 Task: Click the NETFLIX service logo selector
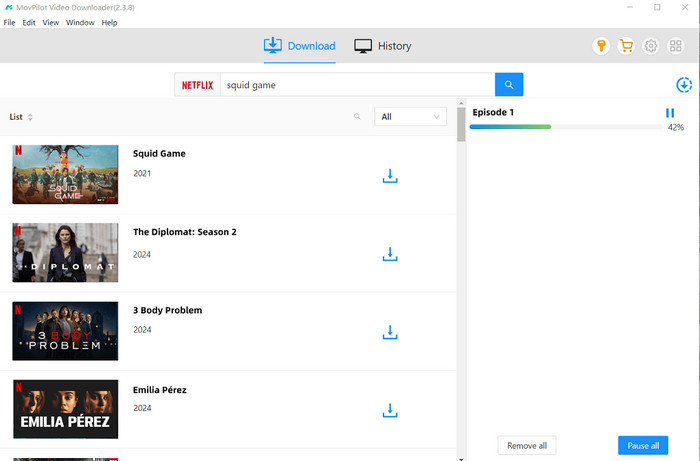pyautogui.click(x=197, y=85)
